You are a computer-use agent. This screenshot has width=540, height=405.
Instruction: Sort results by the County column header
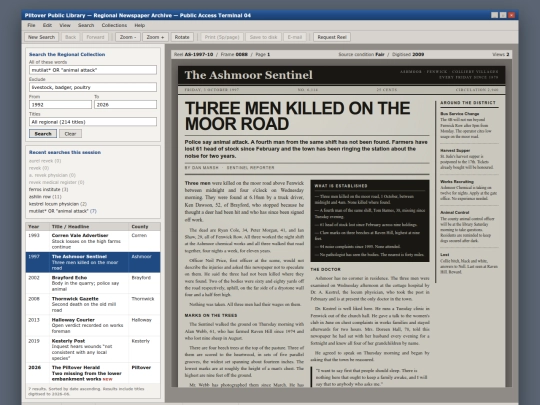coord(145,227)
